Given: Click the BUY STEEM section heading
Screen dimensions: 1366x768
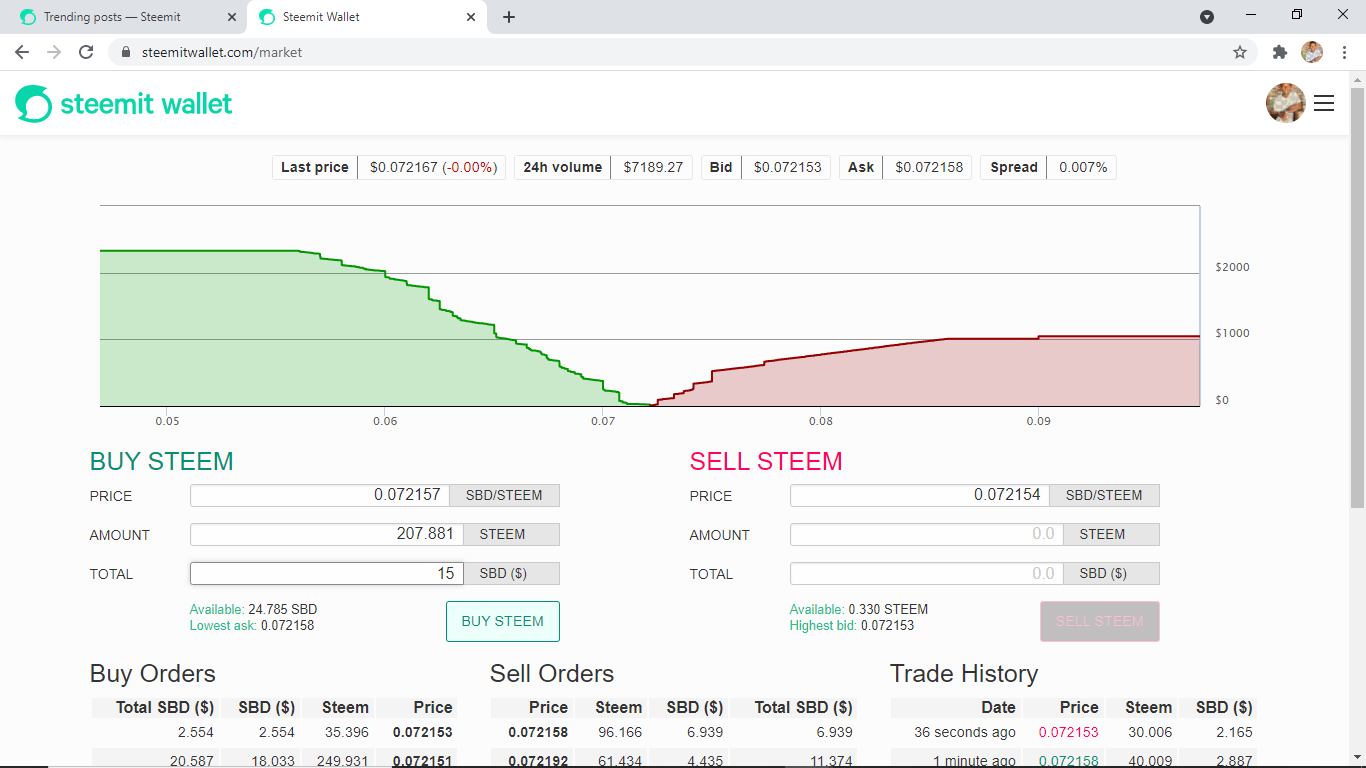Looking at the screenshot, I should tap(161, 461).
